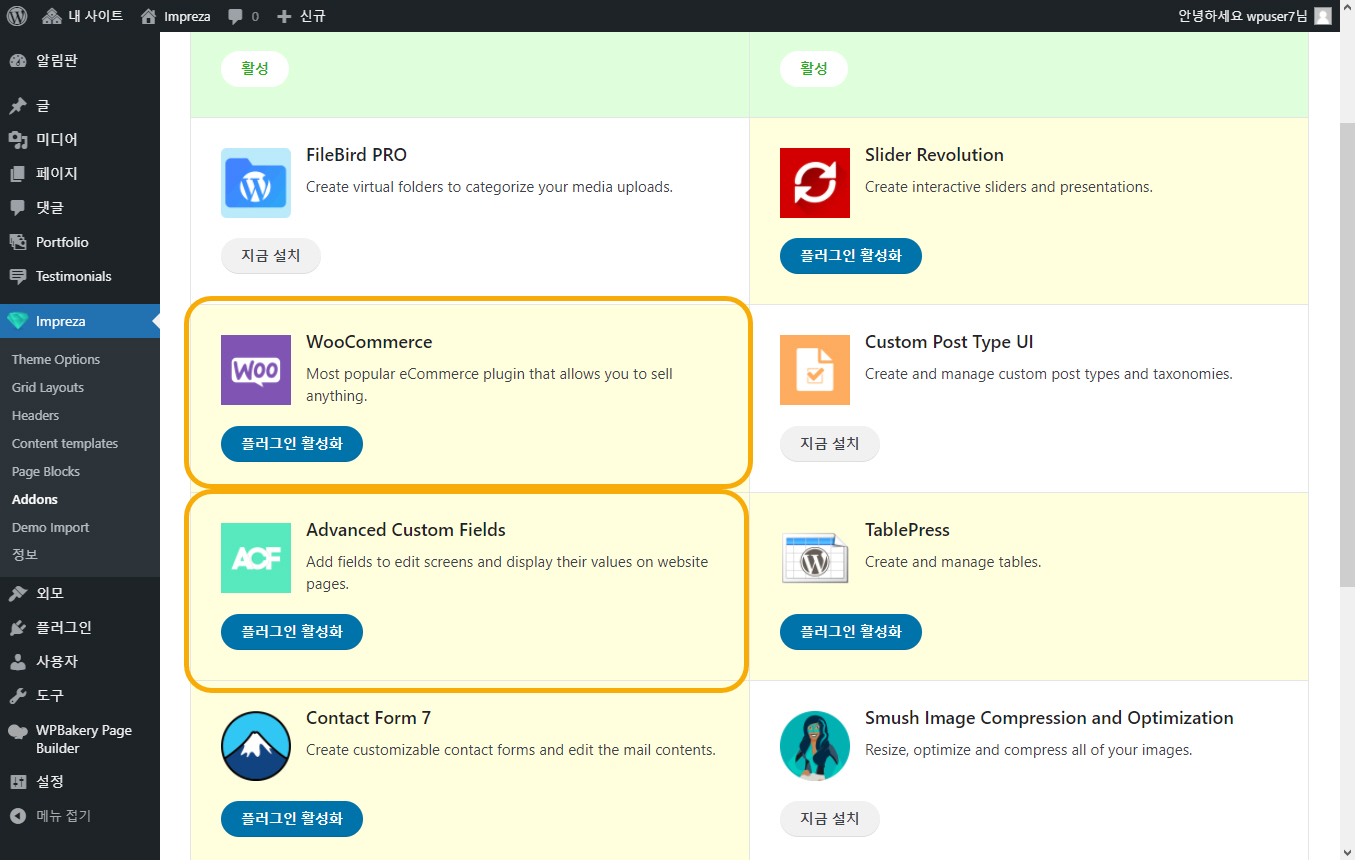Click the user avatar in the admin bar
This screenshot has width=1355, height=860.
[1323, 16]
